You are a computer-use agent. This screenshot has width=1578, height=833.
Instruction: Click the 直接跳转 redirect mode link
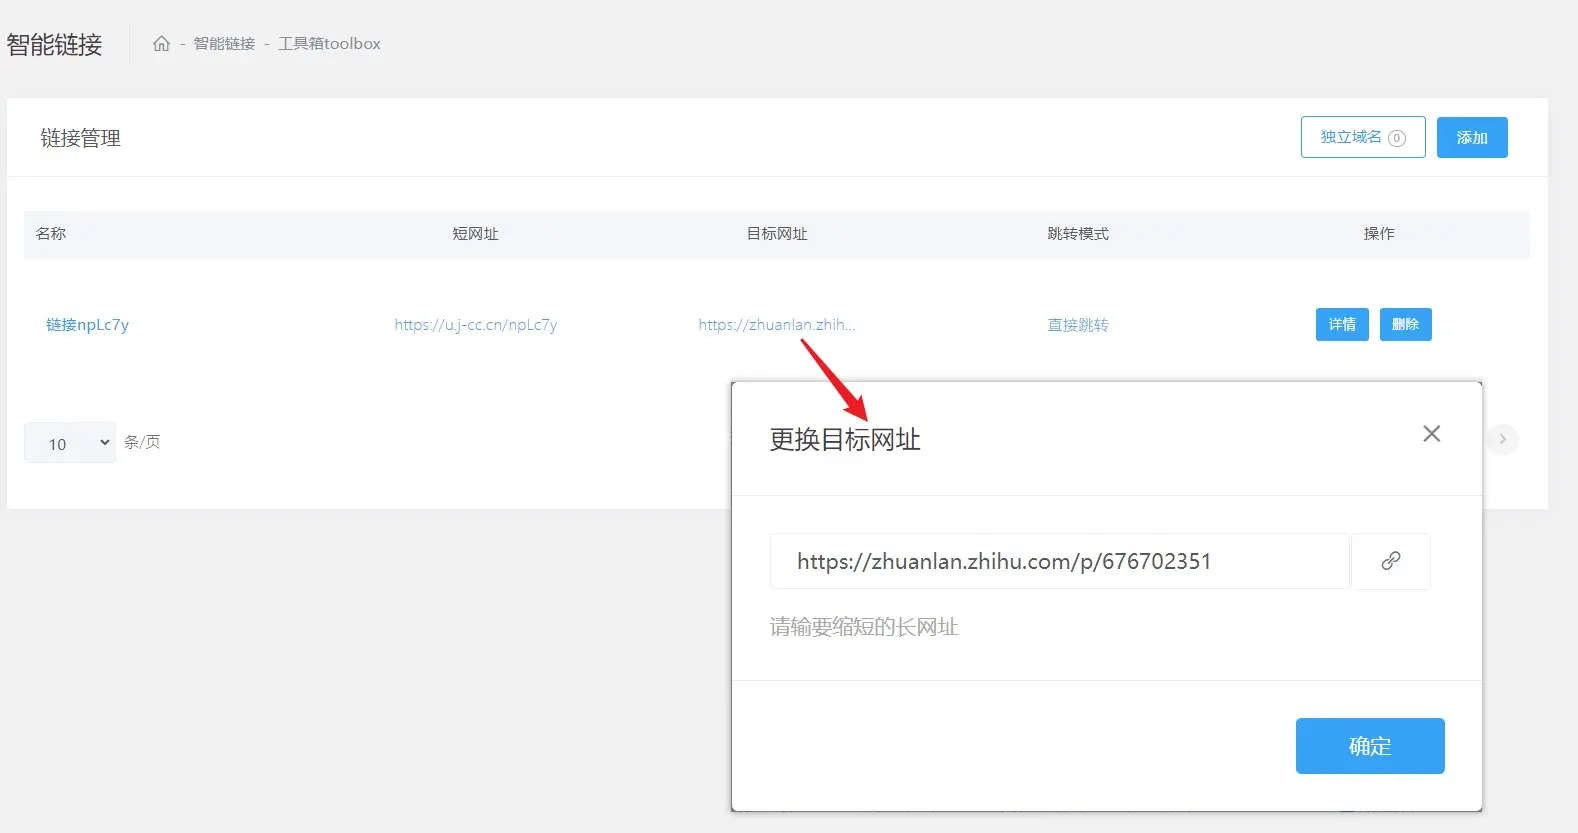(1077, 325)
